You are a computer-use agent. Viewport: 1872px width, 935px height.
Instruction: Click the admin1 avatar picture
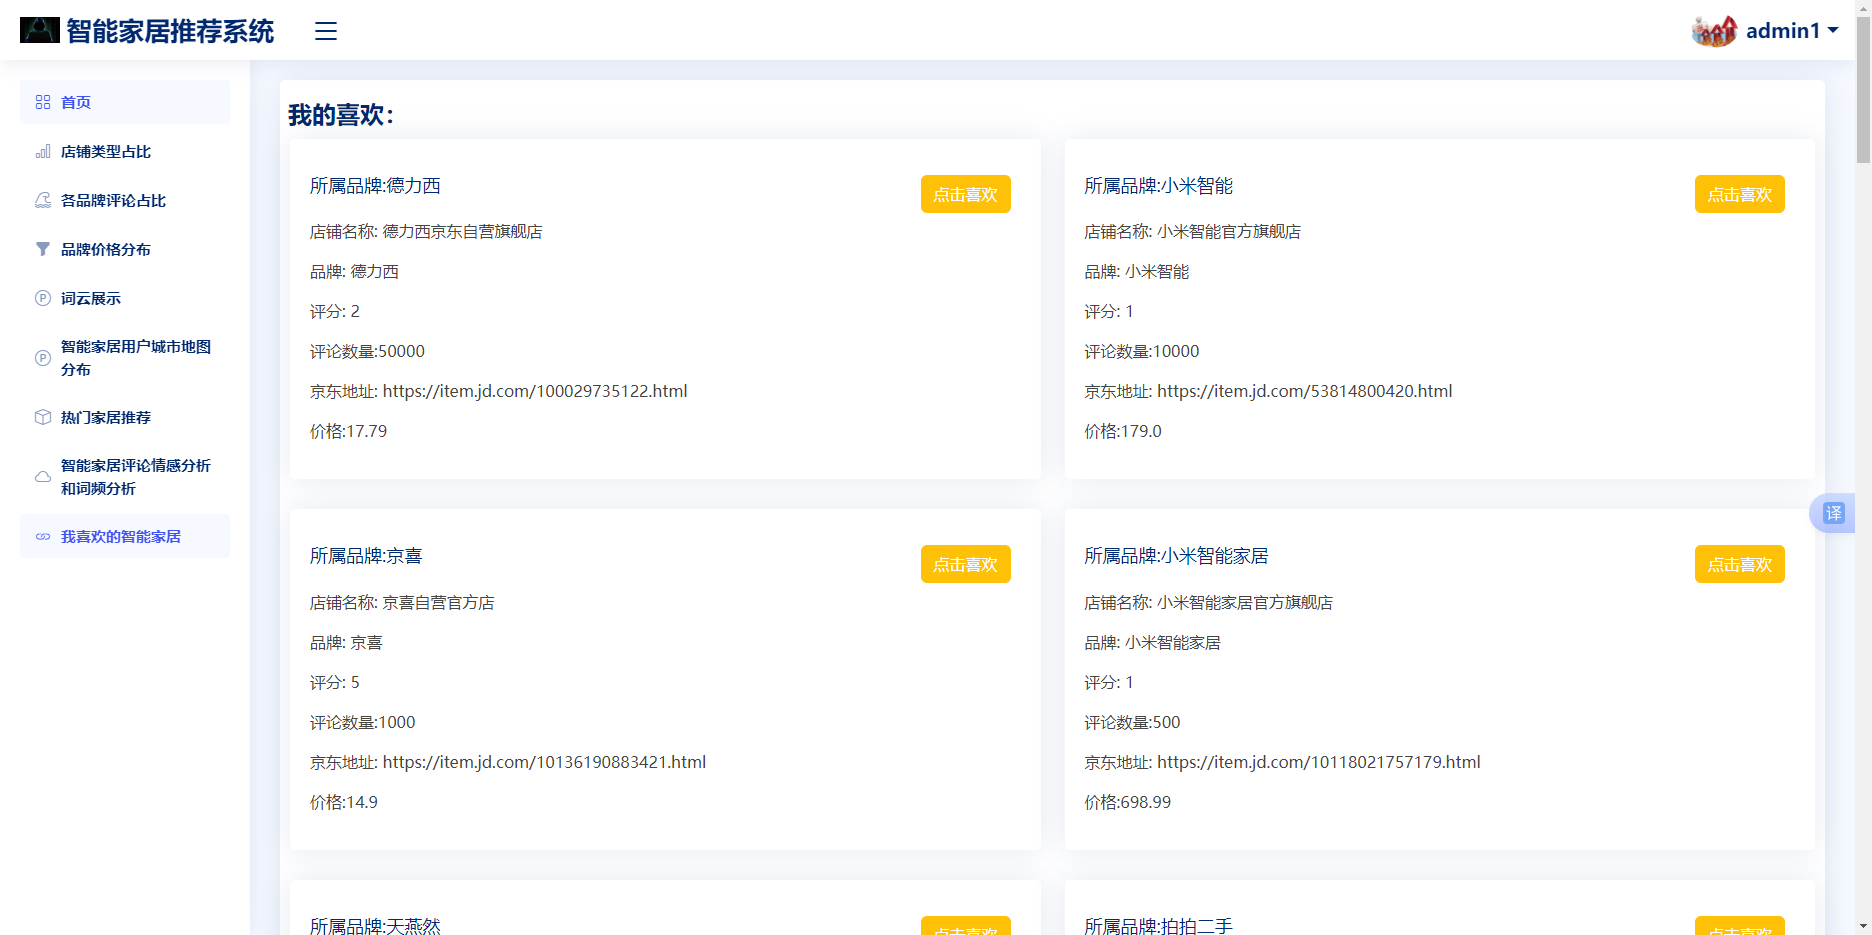click(x=1714, y=31)
